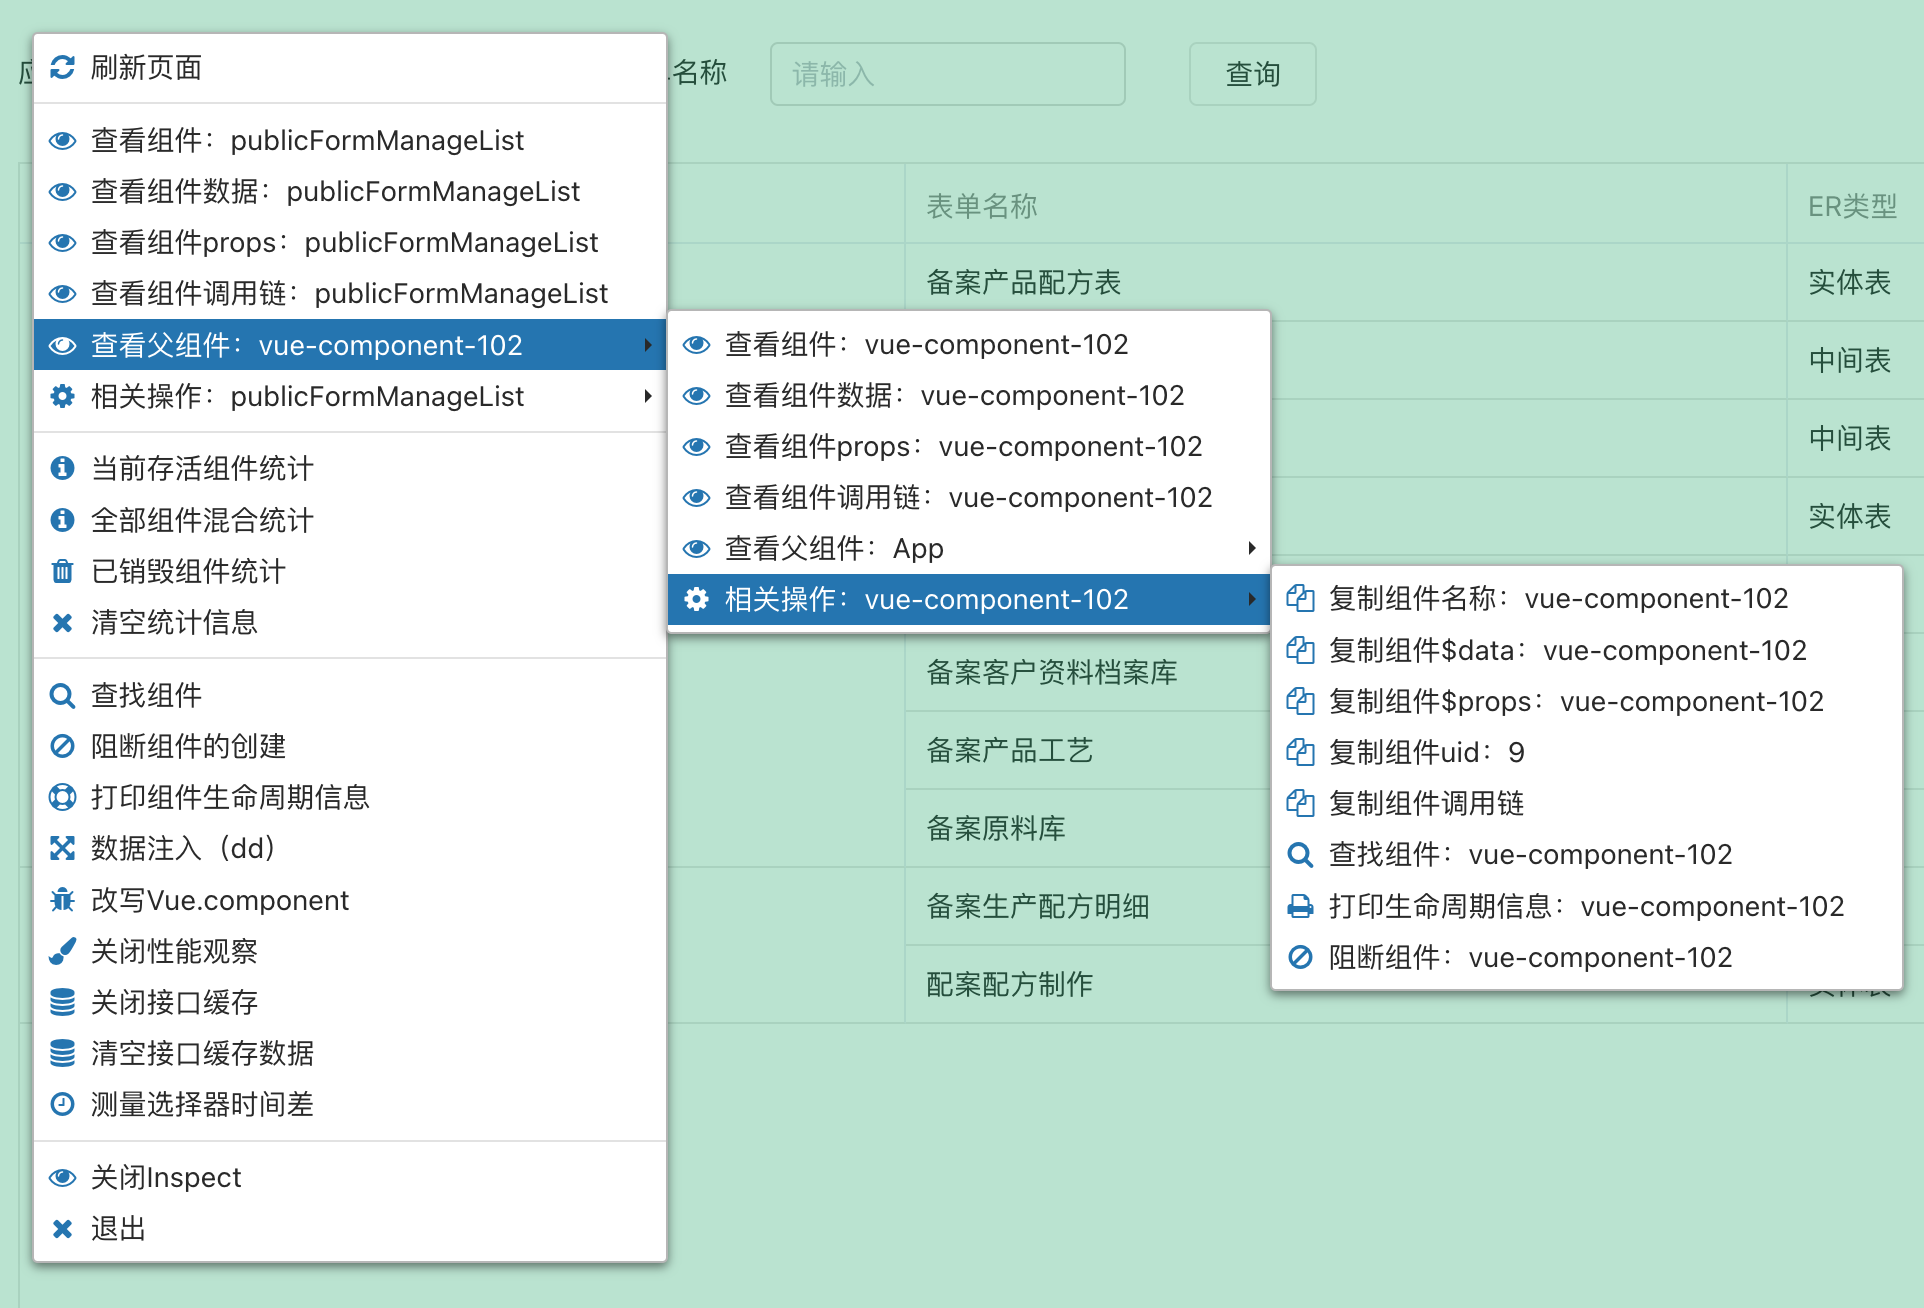Click the trash icon for 已销毁组件统计
This screenshot has width=1924, height=1308.
tap(63, 571)
